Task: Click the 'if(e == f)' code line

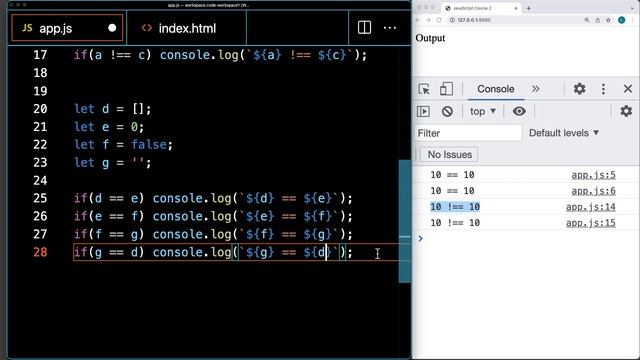Action: (213, 216)
